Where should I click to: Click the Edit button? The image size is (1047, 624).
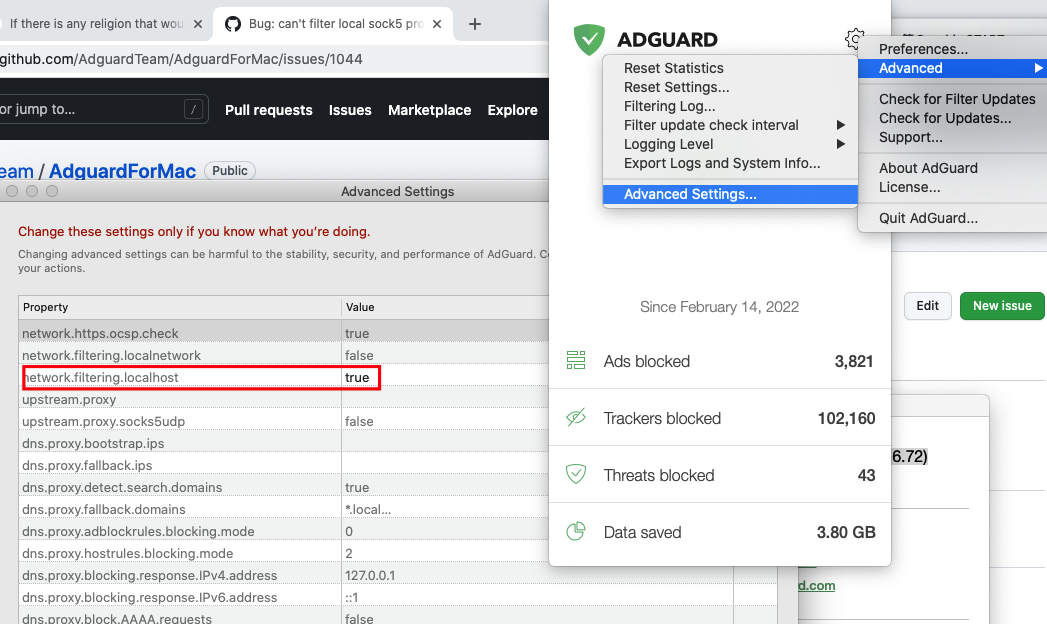(927, 307)
